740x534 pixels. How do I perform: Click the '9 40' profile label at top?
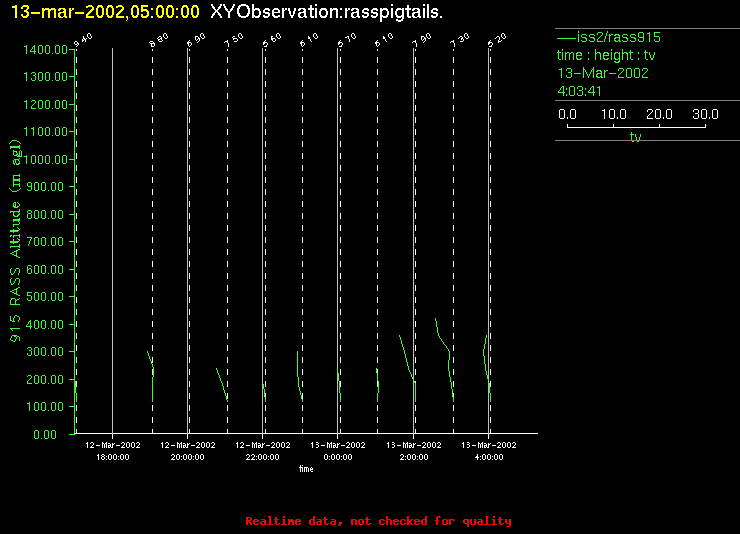tap(84, 41)
